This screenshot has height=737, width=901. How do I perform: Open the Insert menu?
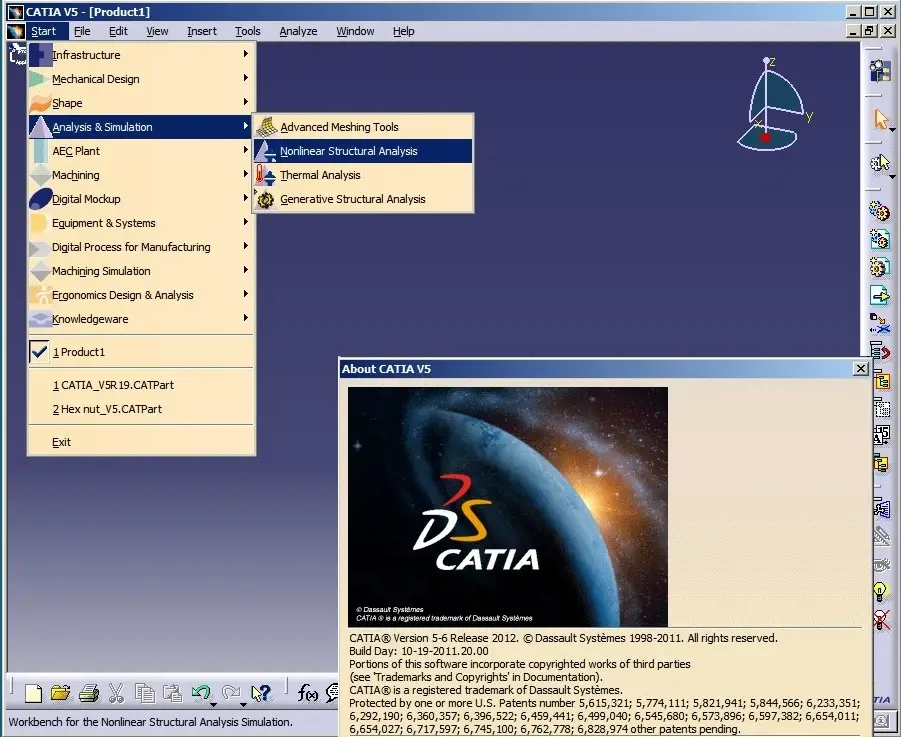pos(202,31)
